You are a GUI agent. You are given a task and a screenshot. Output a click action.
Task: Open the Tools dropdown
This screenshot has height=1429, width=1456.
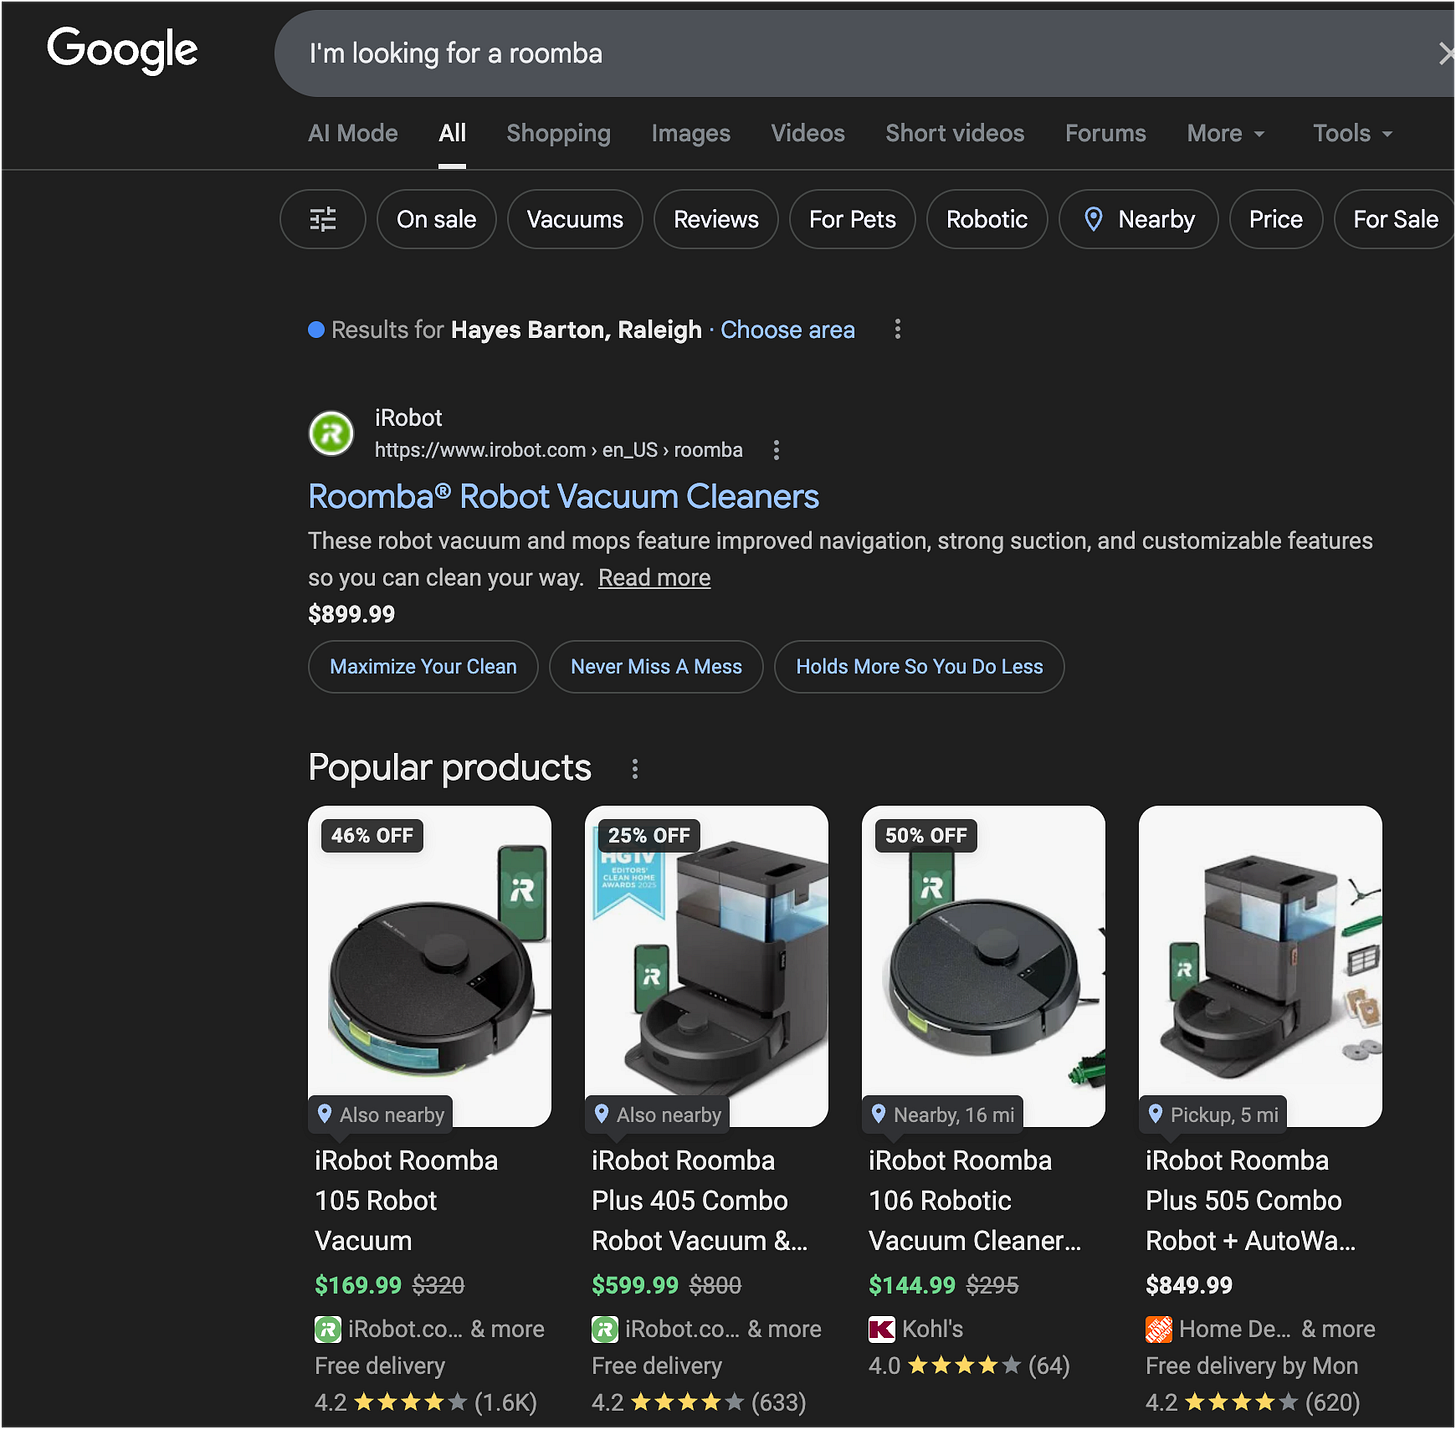pyautogui.click(x=1353, y=133)
